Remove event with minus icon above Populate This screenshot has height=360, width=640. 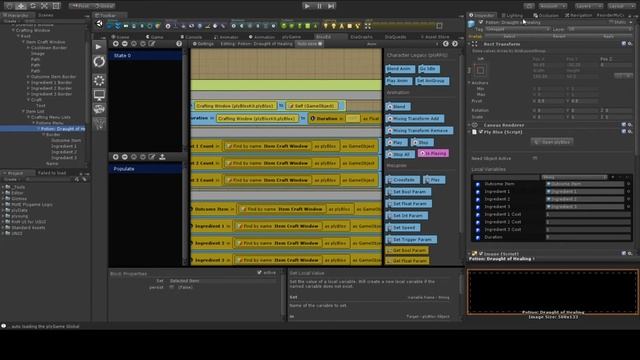click(x=124, y=157)
